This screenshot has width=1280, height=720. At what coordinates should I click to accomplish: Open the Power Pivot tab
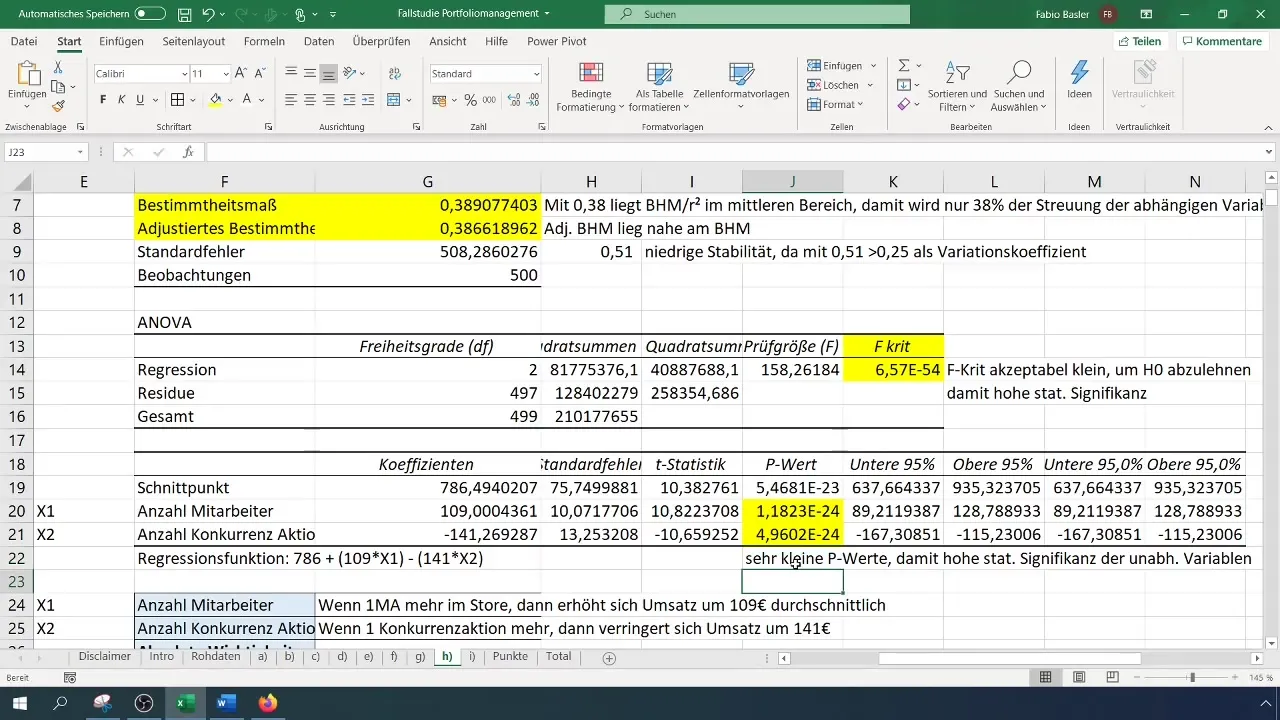pos(558,41)
